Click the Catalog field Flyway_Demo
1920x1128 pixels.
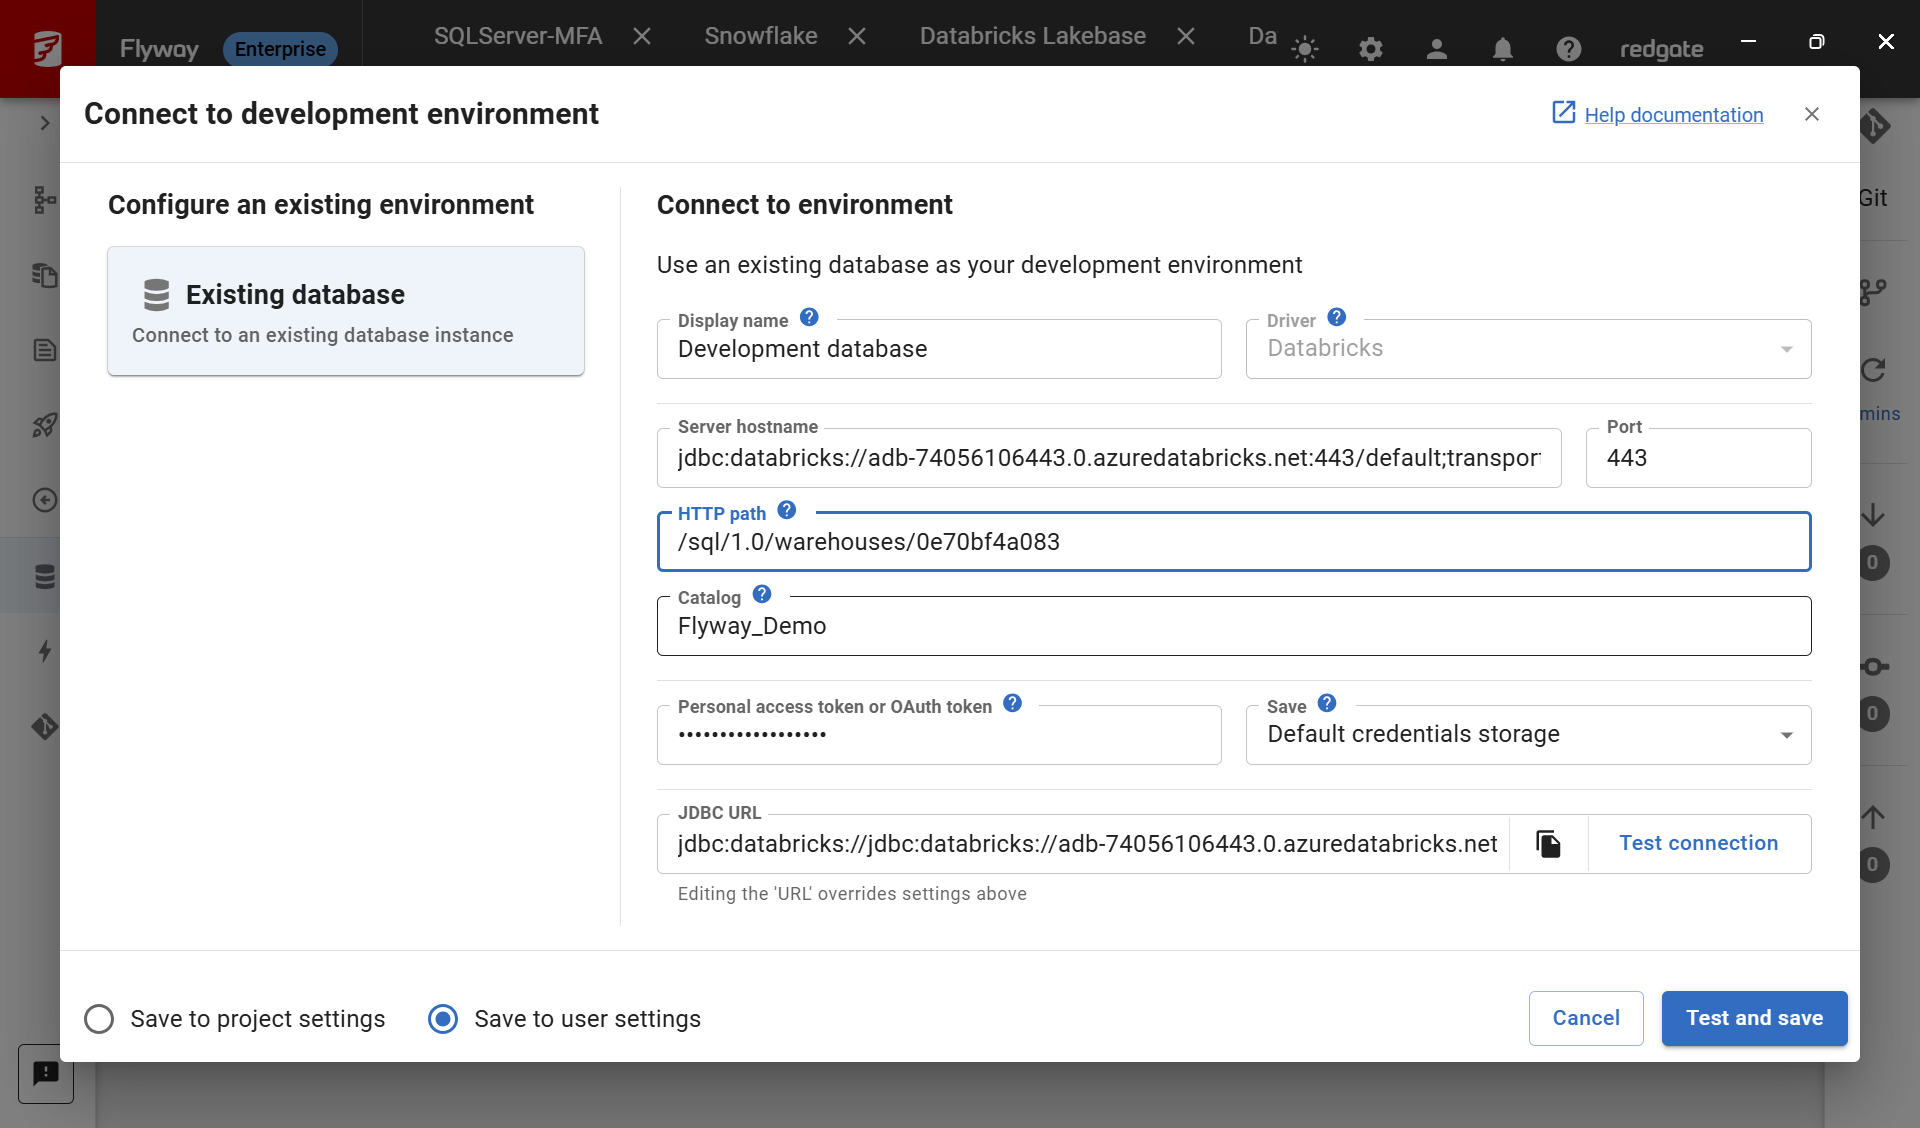[1234, 626]
